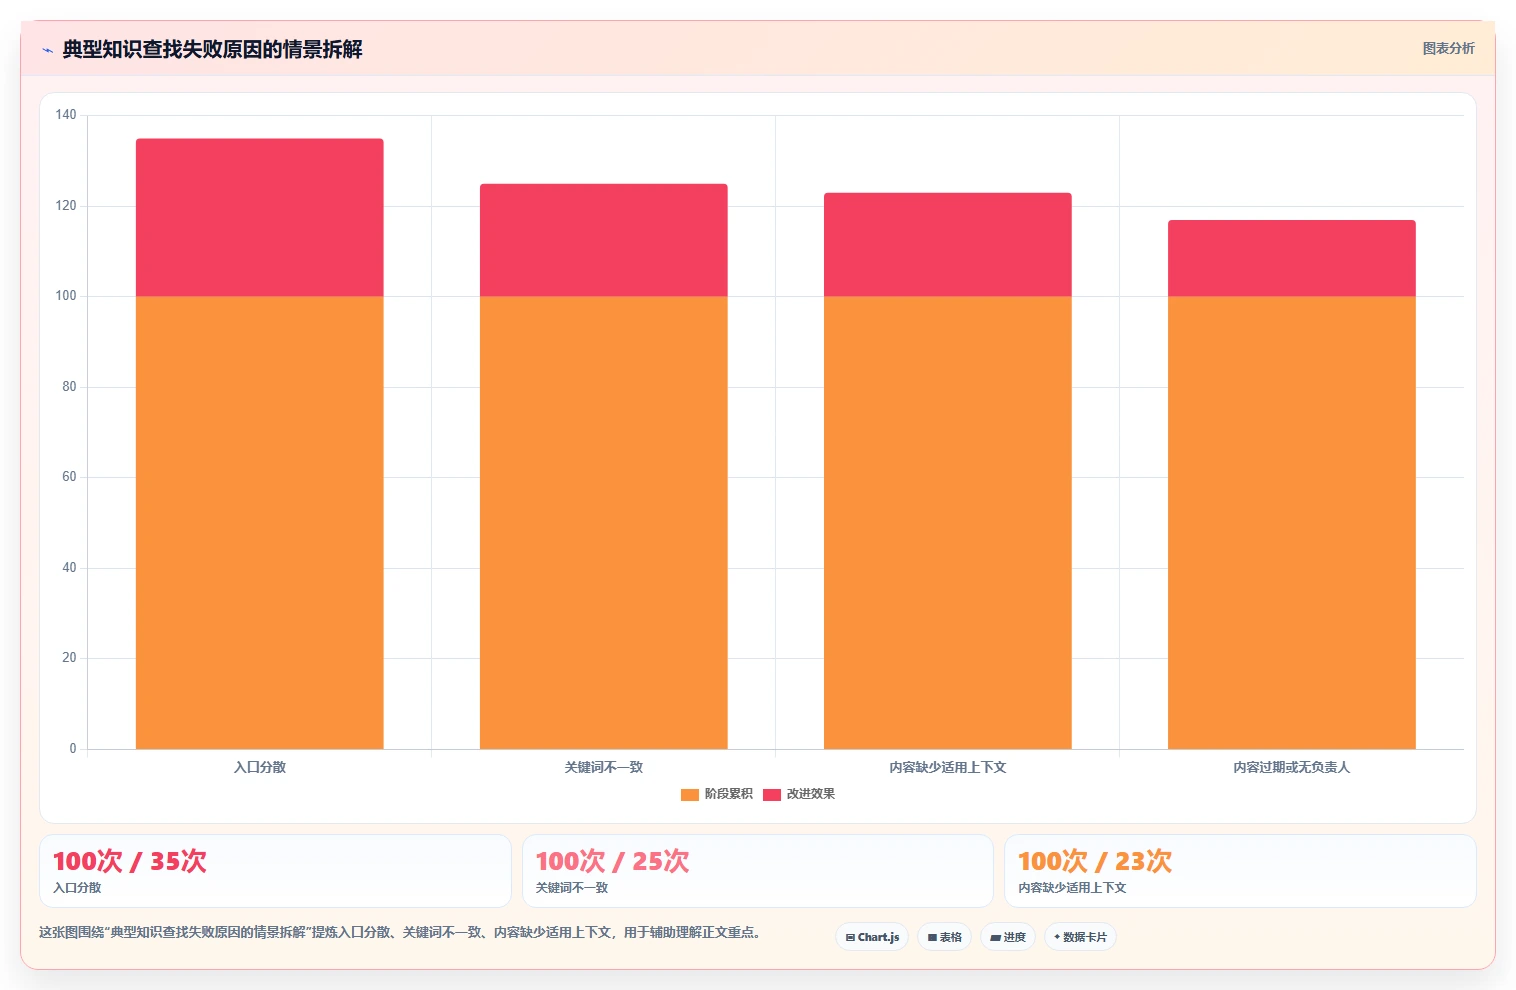Toggle the 阶段累积 legend label
The height and width of the screenshot is (990, 1516).
(728, 794)
